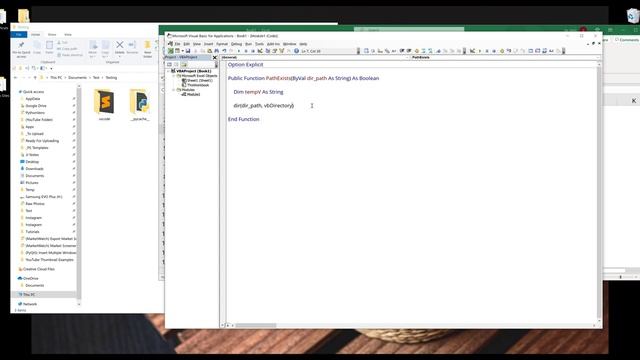
Task: Click the Insert UserForm toolbar icon
Action: pyautogui.click(x=177, y=51)
